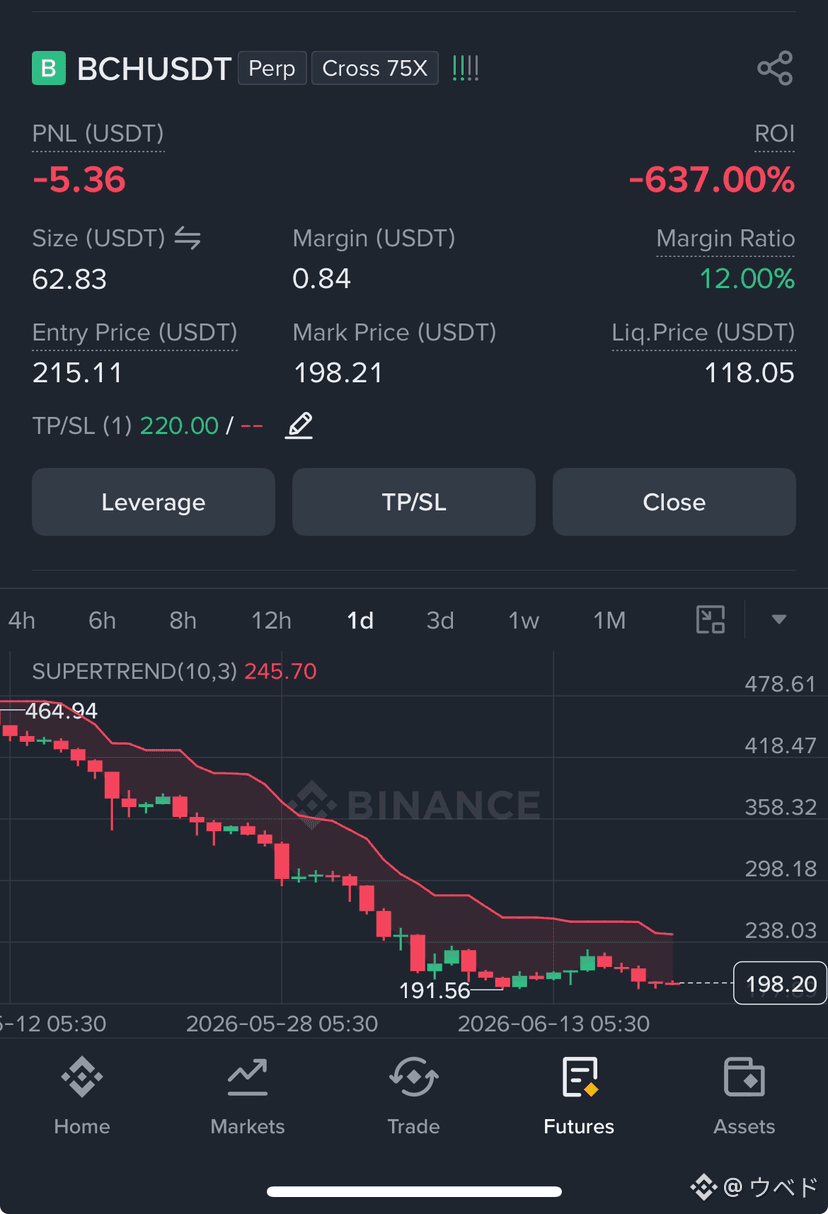The width and height of the screenshot is (828, 1214).
Task: Open the Trade swap icon
Action: (413, 1077)
